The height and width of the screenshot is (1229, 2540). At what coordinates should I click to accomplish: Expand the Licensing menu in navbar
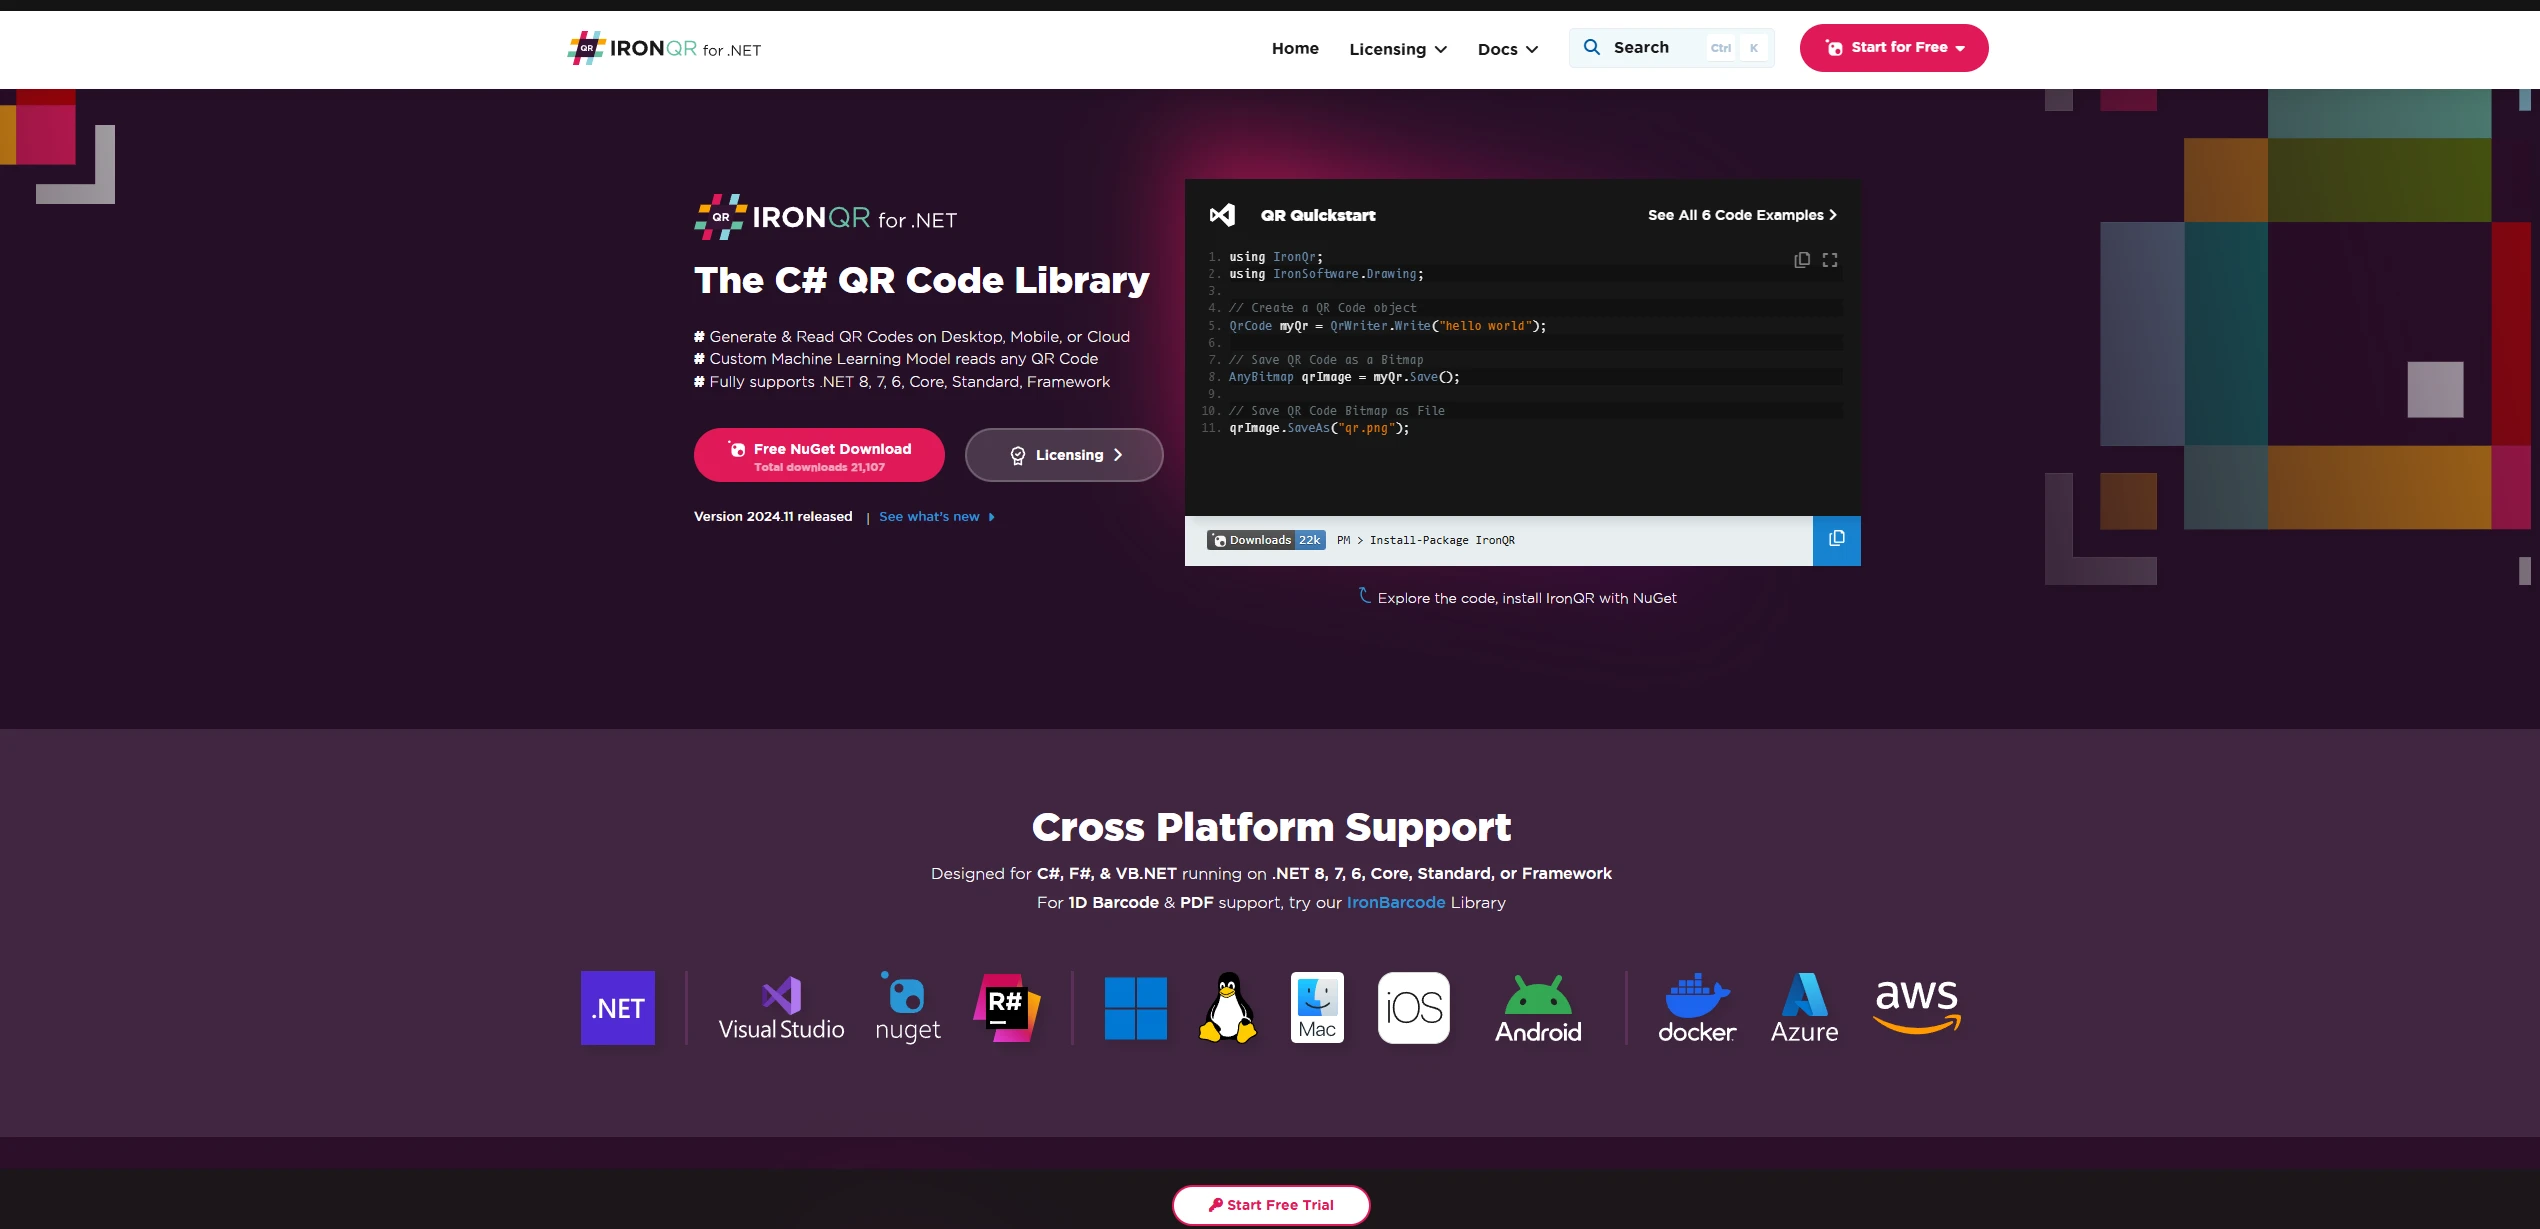1397,49
